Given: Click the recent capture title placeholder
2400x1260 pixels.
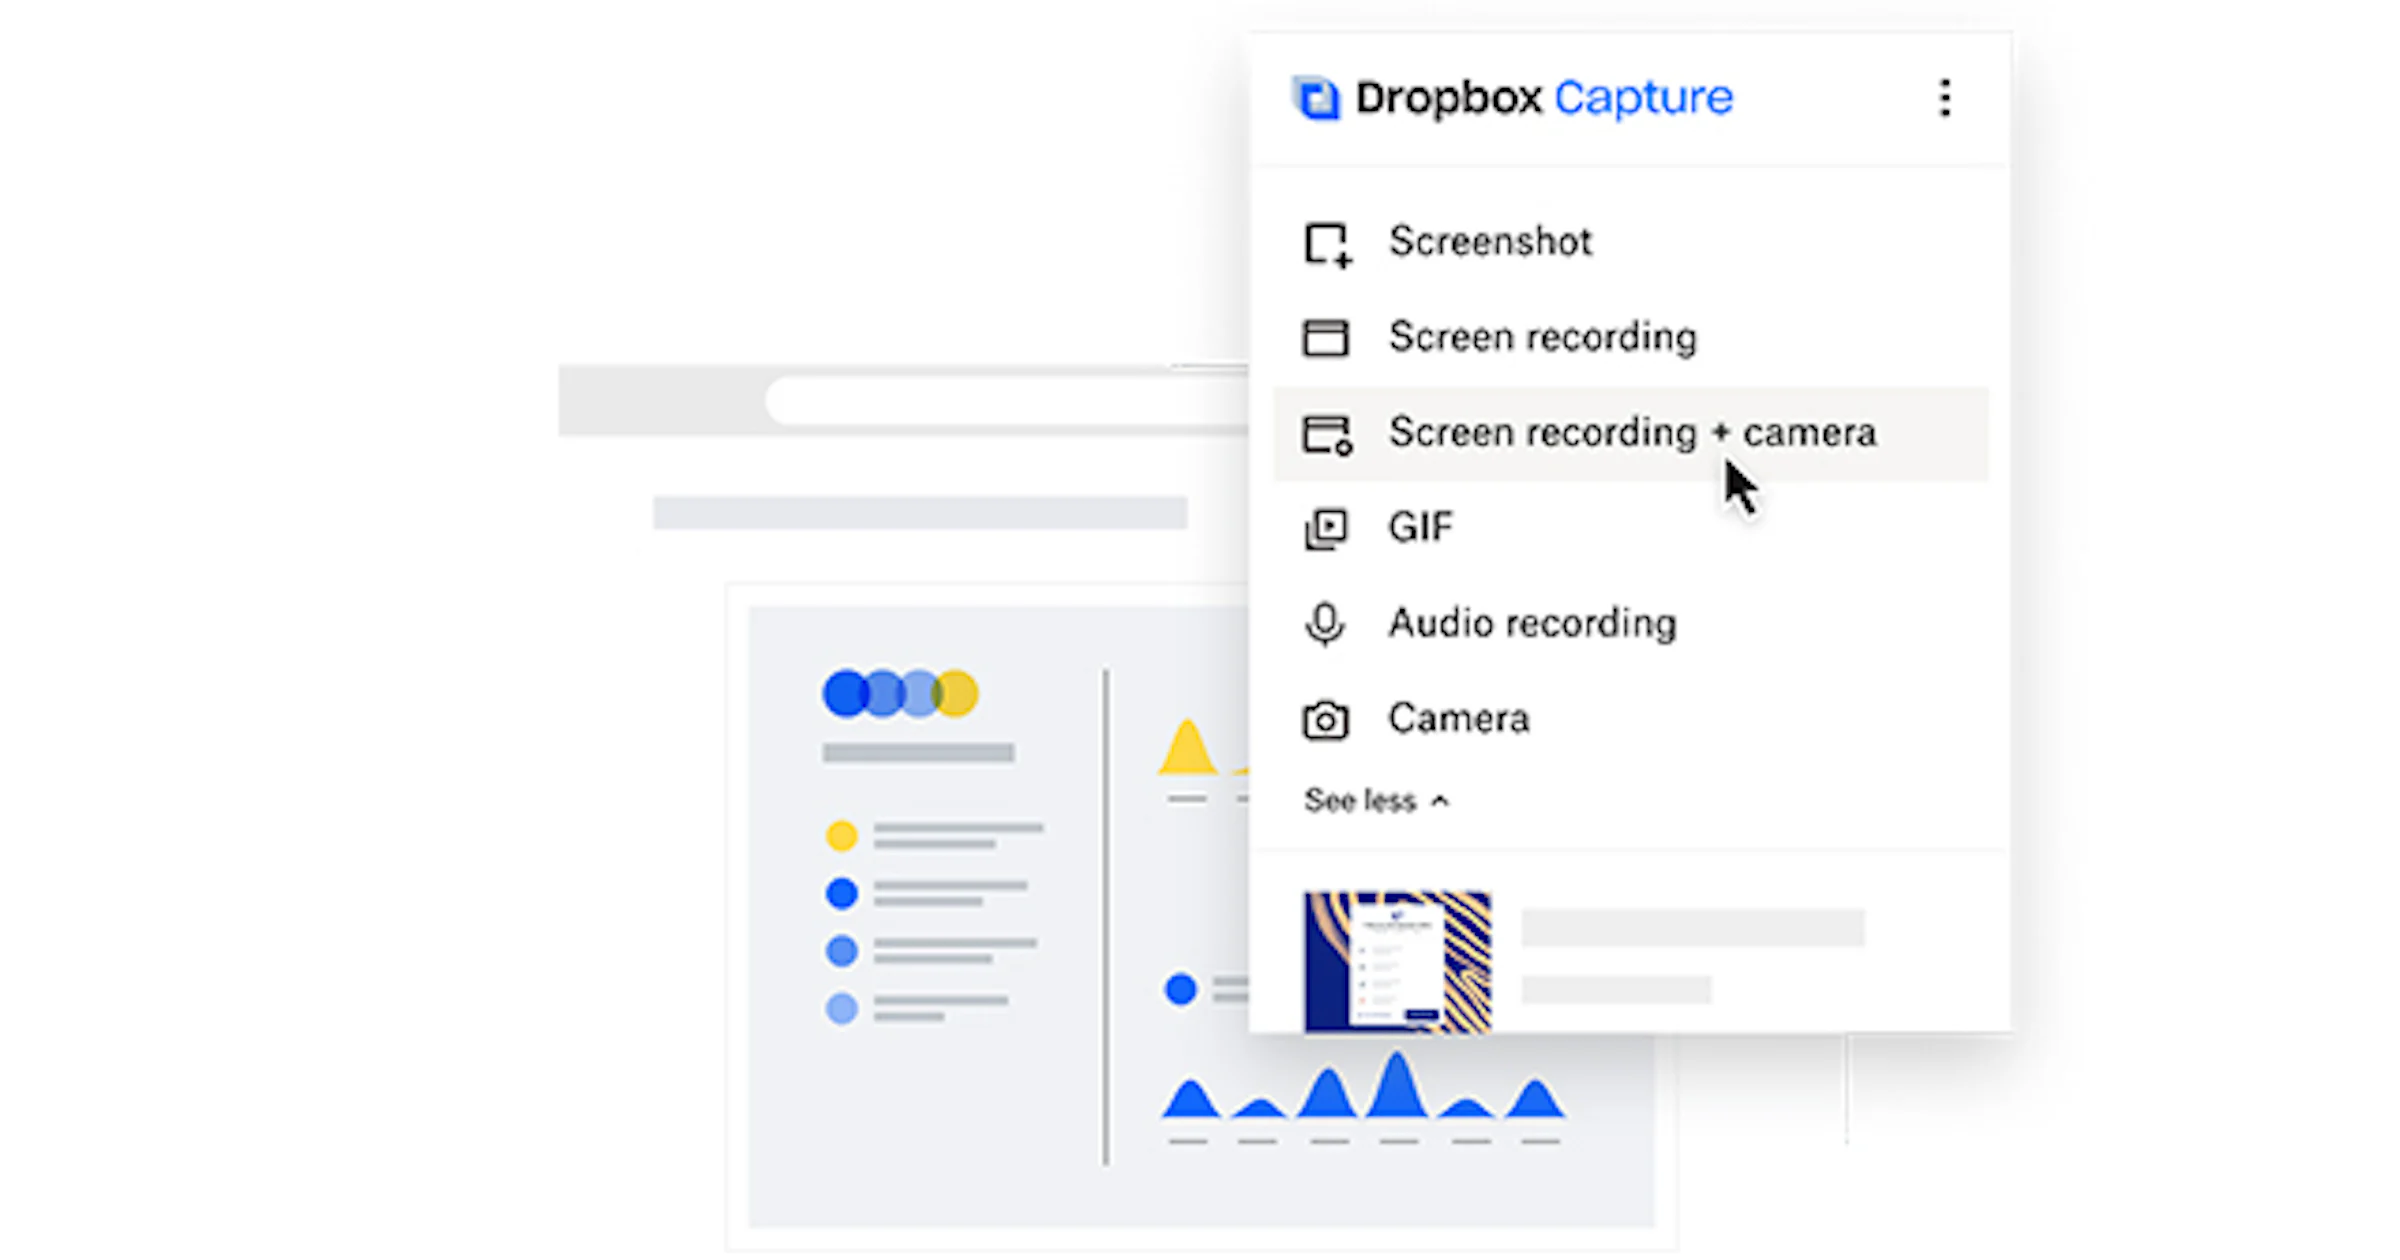Looking at the screenshot, I should point(1695,926).
